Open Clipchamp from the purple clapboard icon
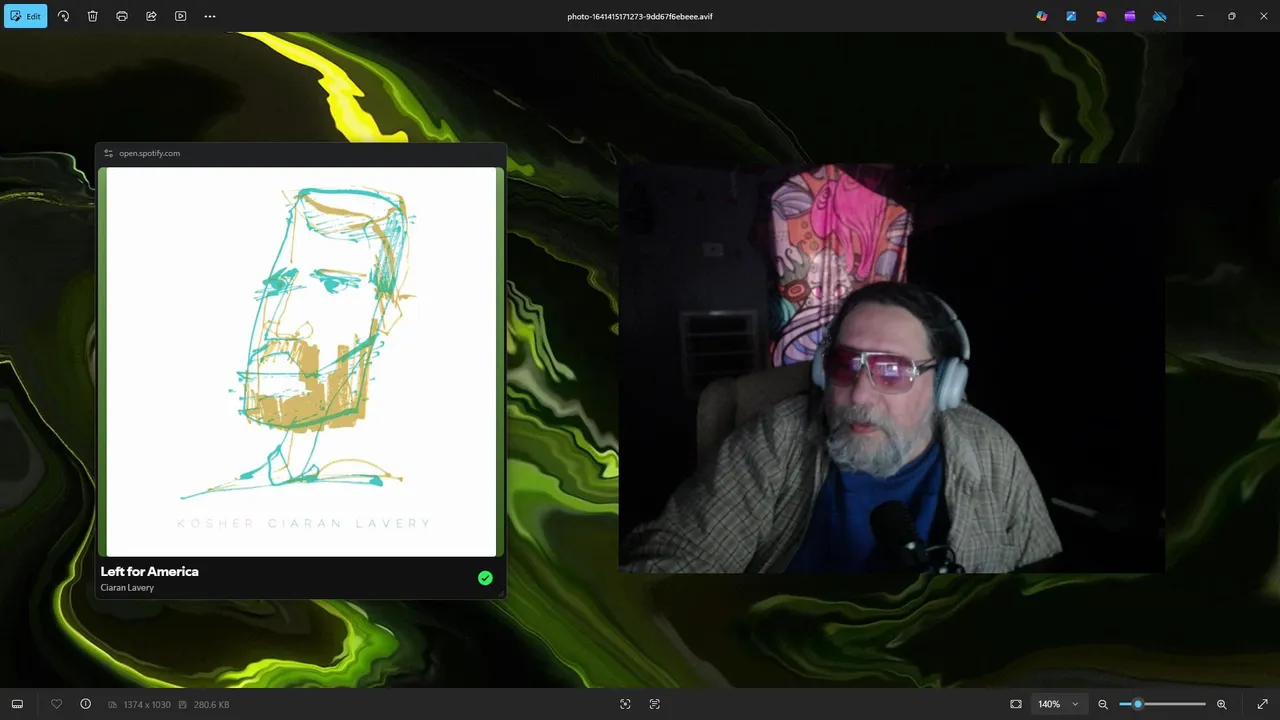This screenshot has width=1280, height=720. click(1130, 16)
